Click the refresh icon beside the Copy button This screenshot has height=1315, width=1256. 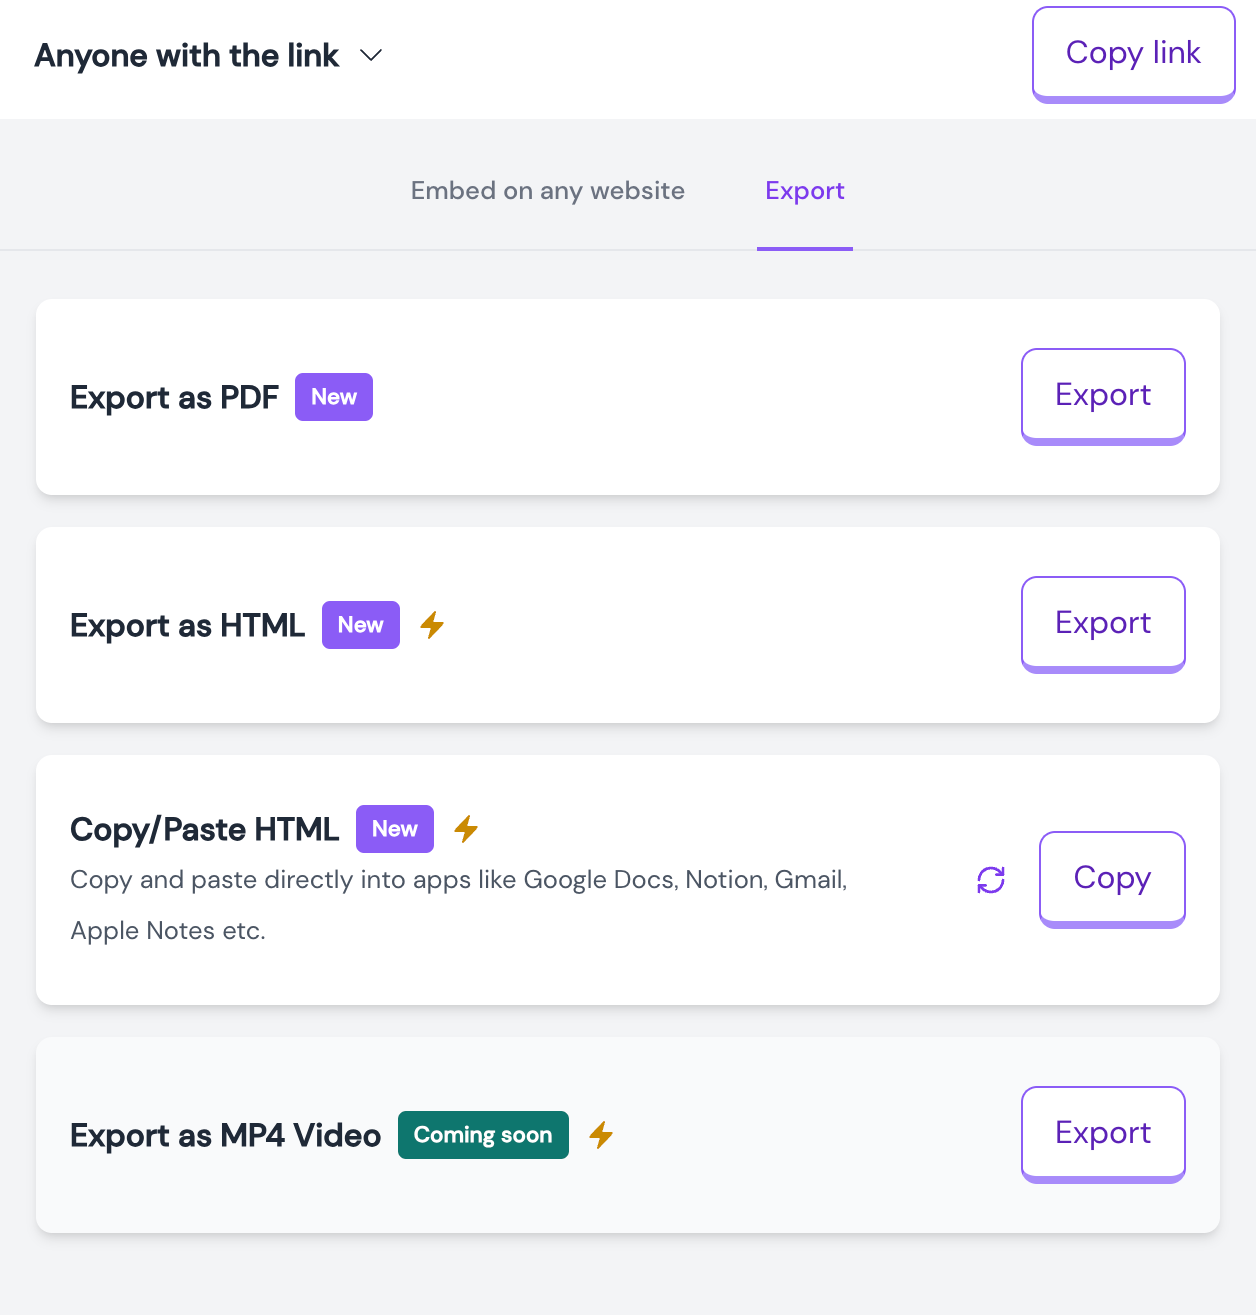(991, 880)
